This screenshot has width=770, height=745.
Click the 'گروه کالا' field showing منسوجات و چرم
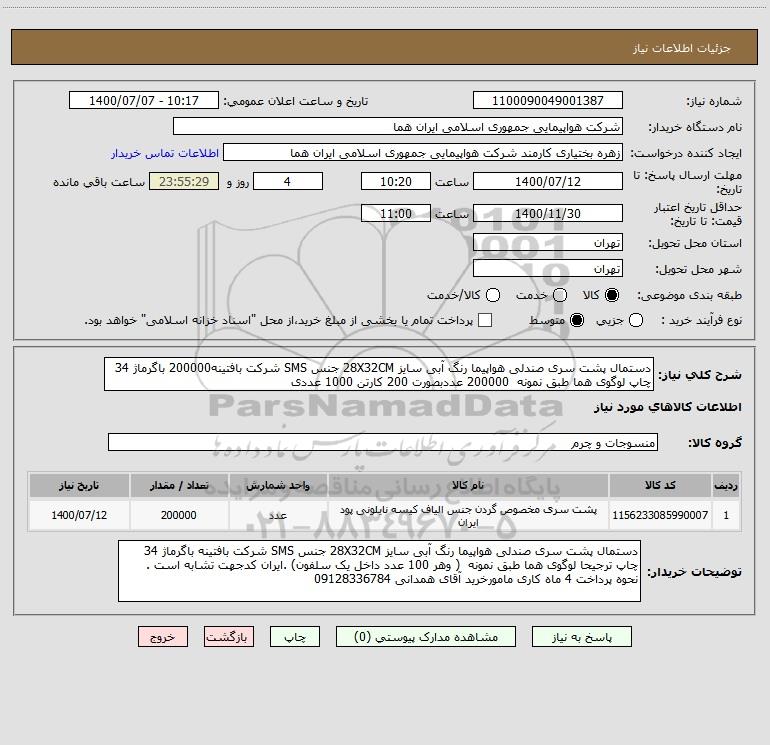pos(382,442)
